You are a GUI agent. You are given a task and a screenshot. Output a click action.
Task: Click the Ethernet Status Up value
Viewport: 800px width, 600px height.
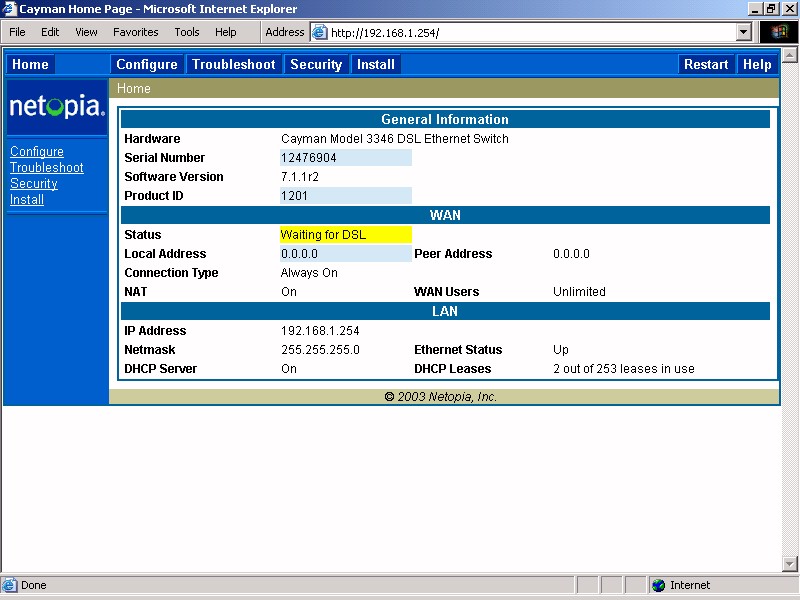tap(561, 350)
